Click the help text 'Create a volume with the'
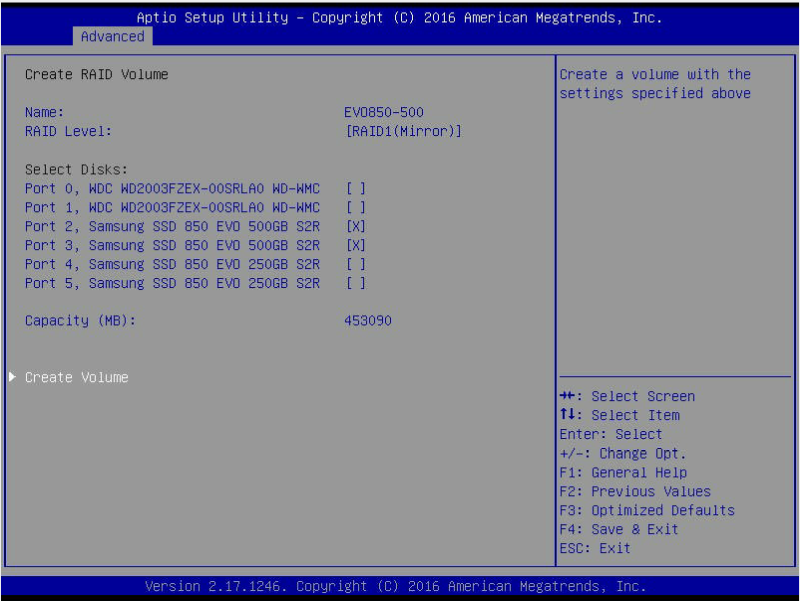The height and width of the screenshot is (601, 800). tap(655, 74)
